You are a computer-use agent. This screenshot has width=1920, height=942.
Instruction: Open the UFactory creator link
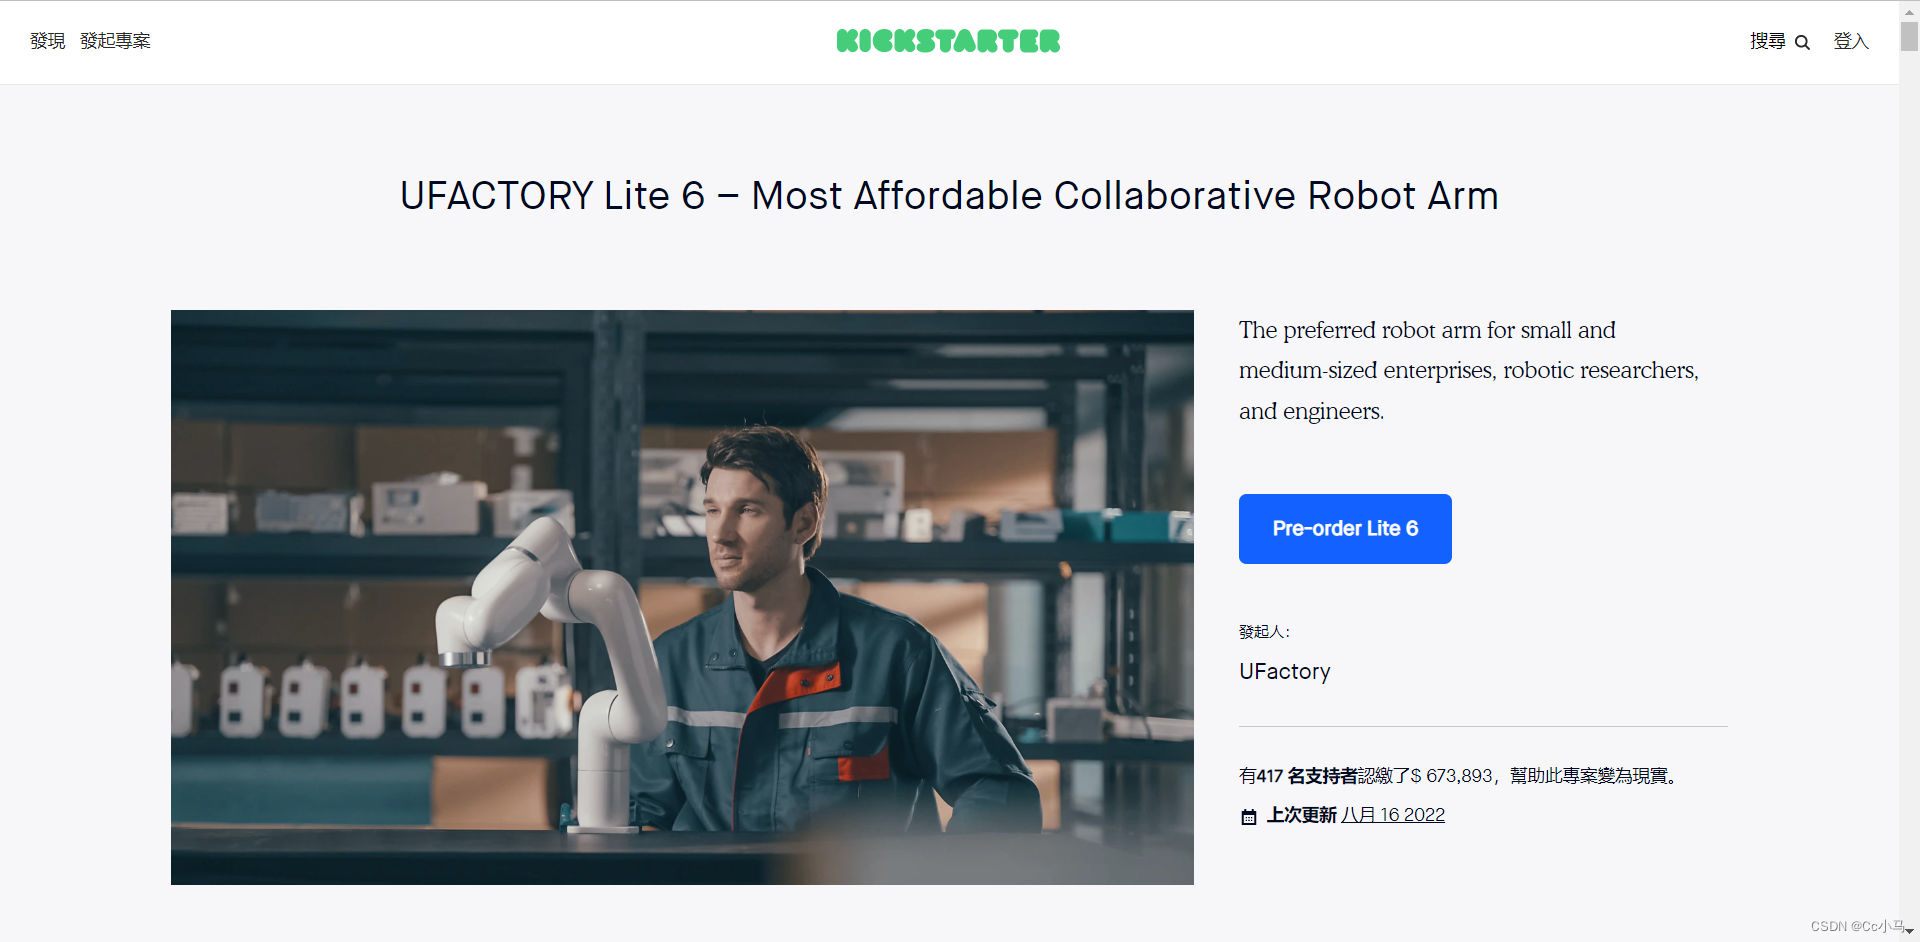point(1285,671)
